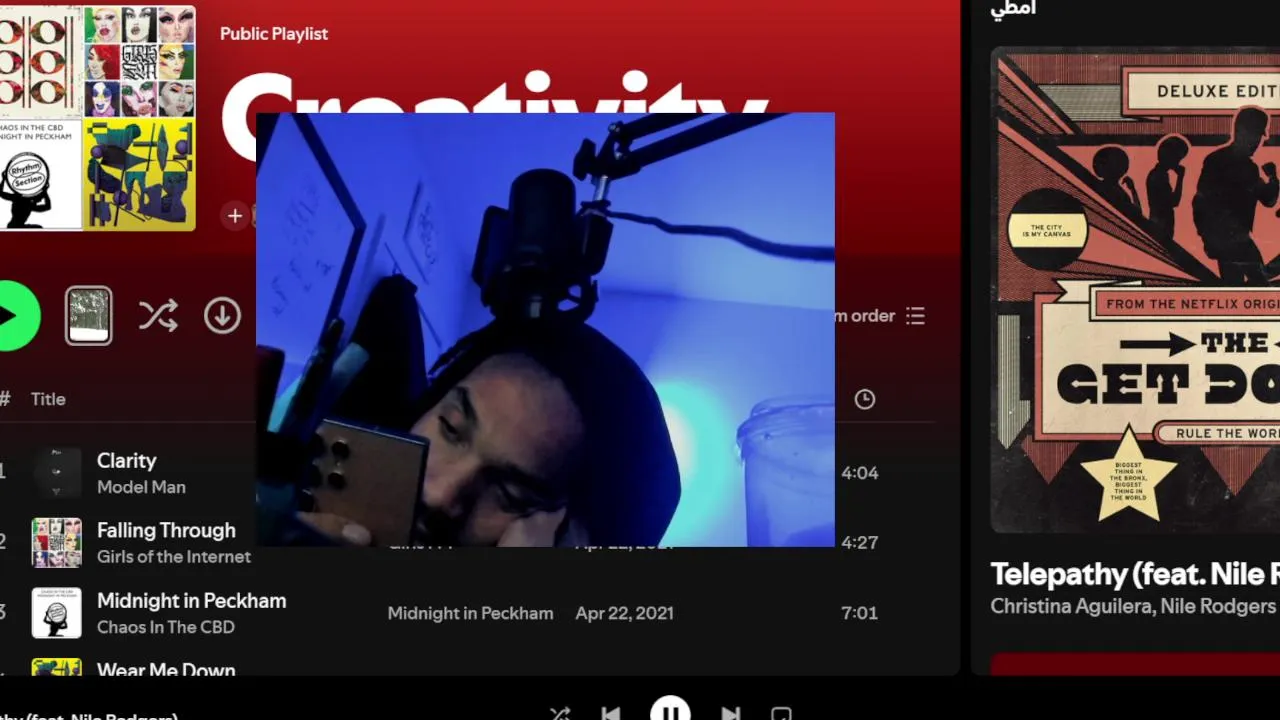Open the now playing title Telepathy
This screenshot has width=1280, height=720.
pos(1135,574)
